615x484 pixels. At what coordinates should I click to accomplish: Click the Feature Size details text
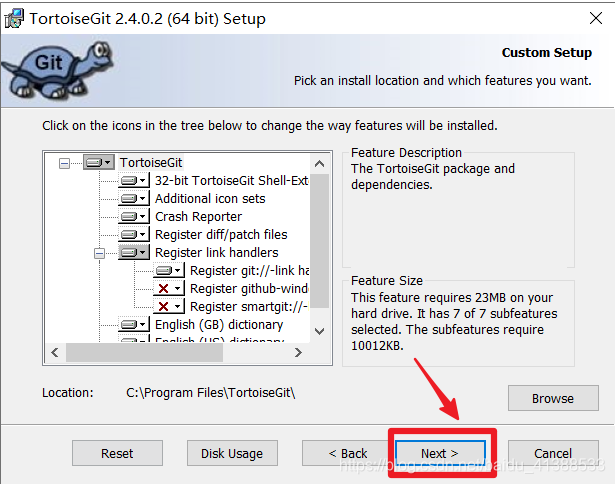point(454,322)
